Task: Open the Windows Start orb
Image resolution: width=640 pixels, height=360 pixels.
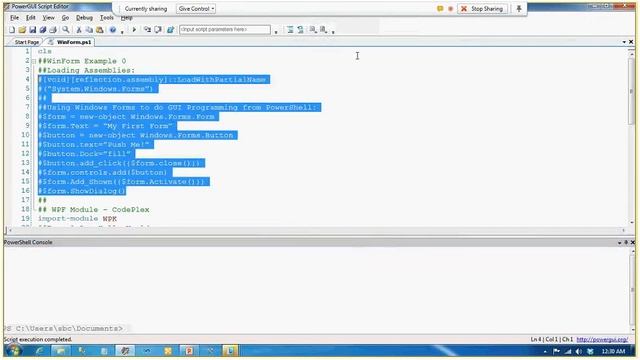Action: pos(13,350)
